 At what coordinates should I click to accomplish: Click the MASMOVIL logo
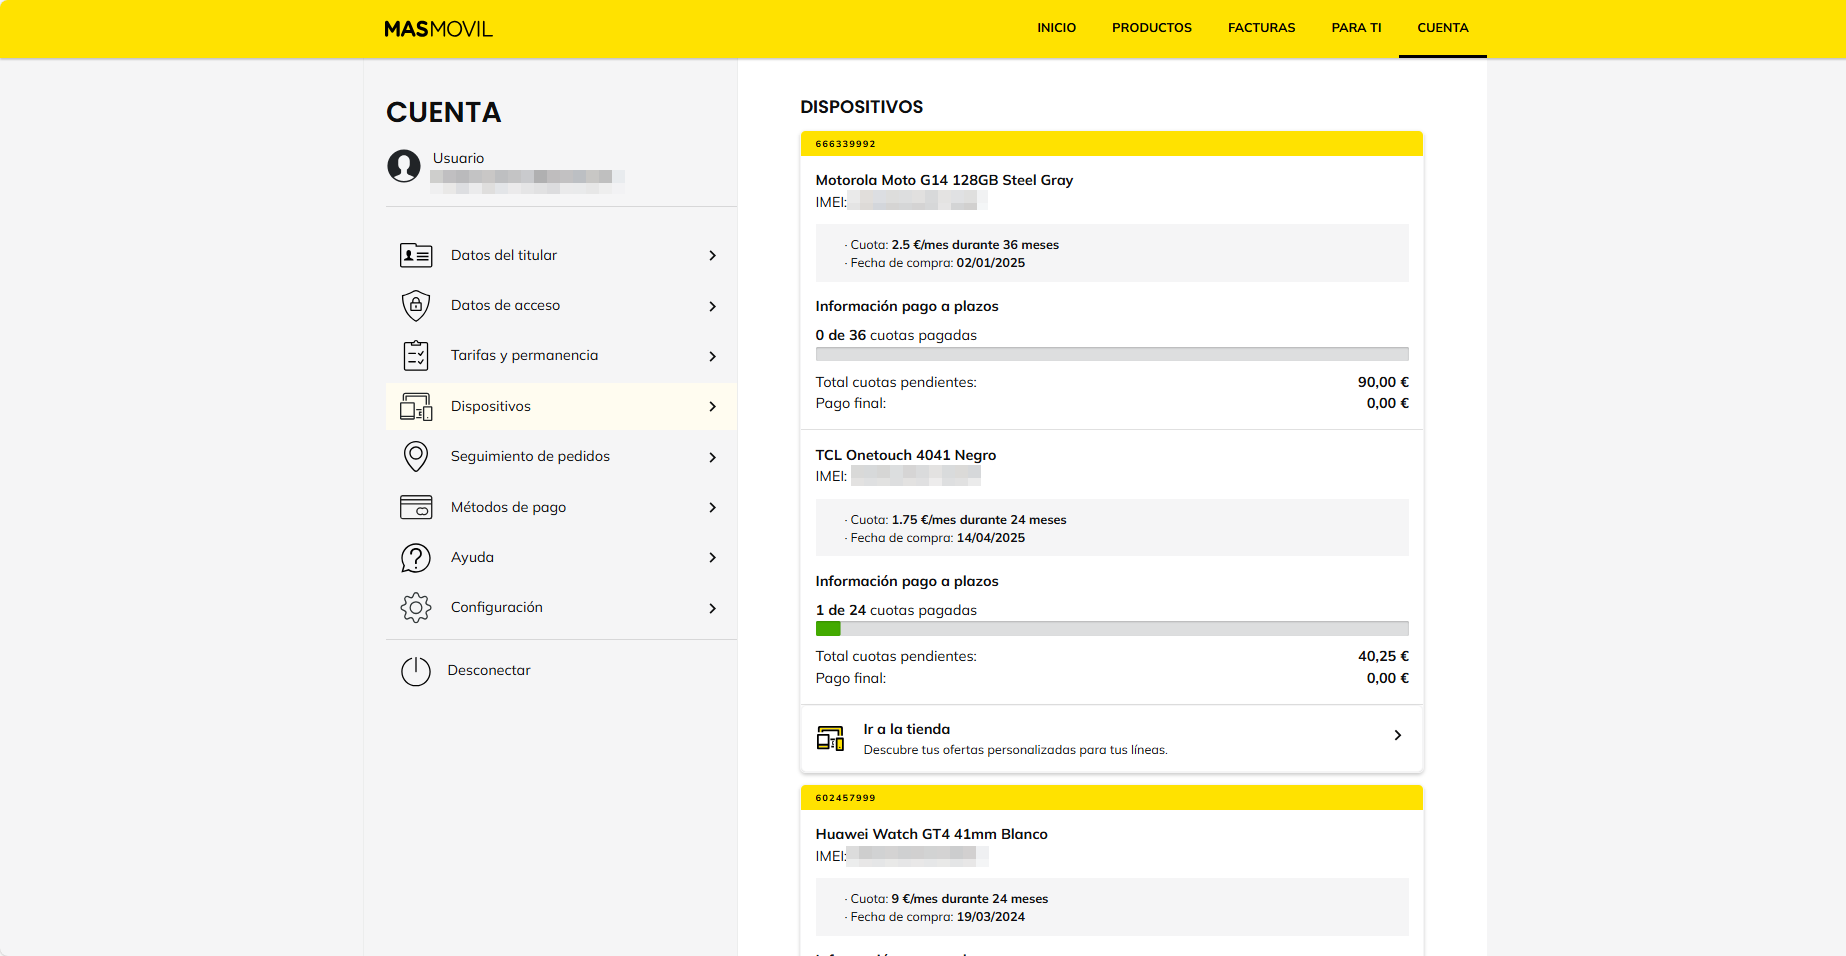(438, 29)
